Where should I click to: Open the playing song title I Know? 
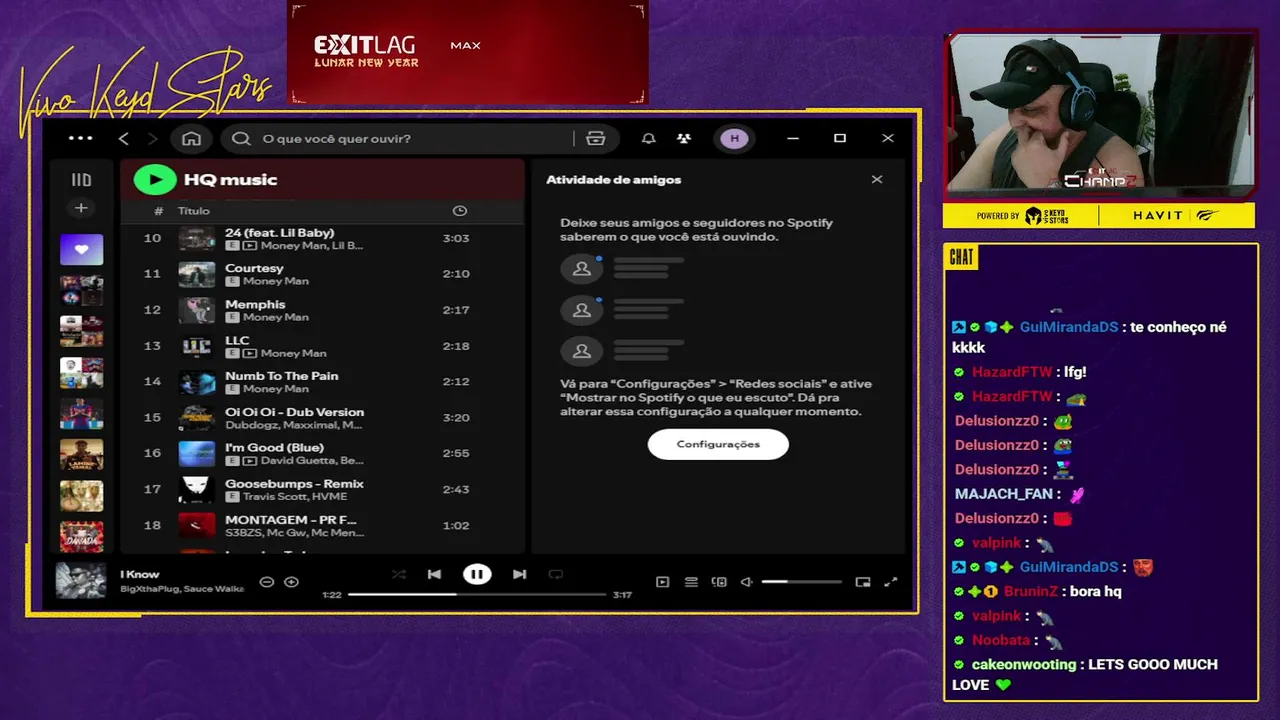[x=140, y=574]
